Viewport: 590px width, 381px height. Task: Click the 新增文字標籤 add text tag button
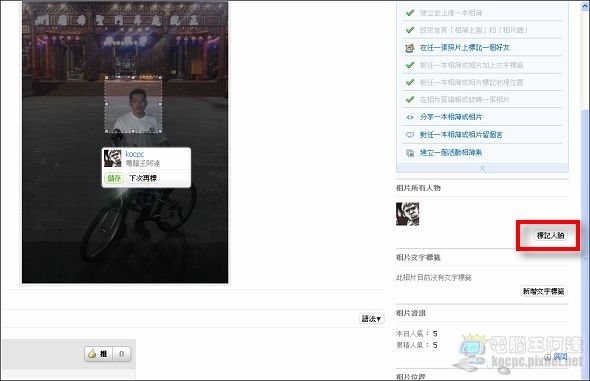pos(544,291)
